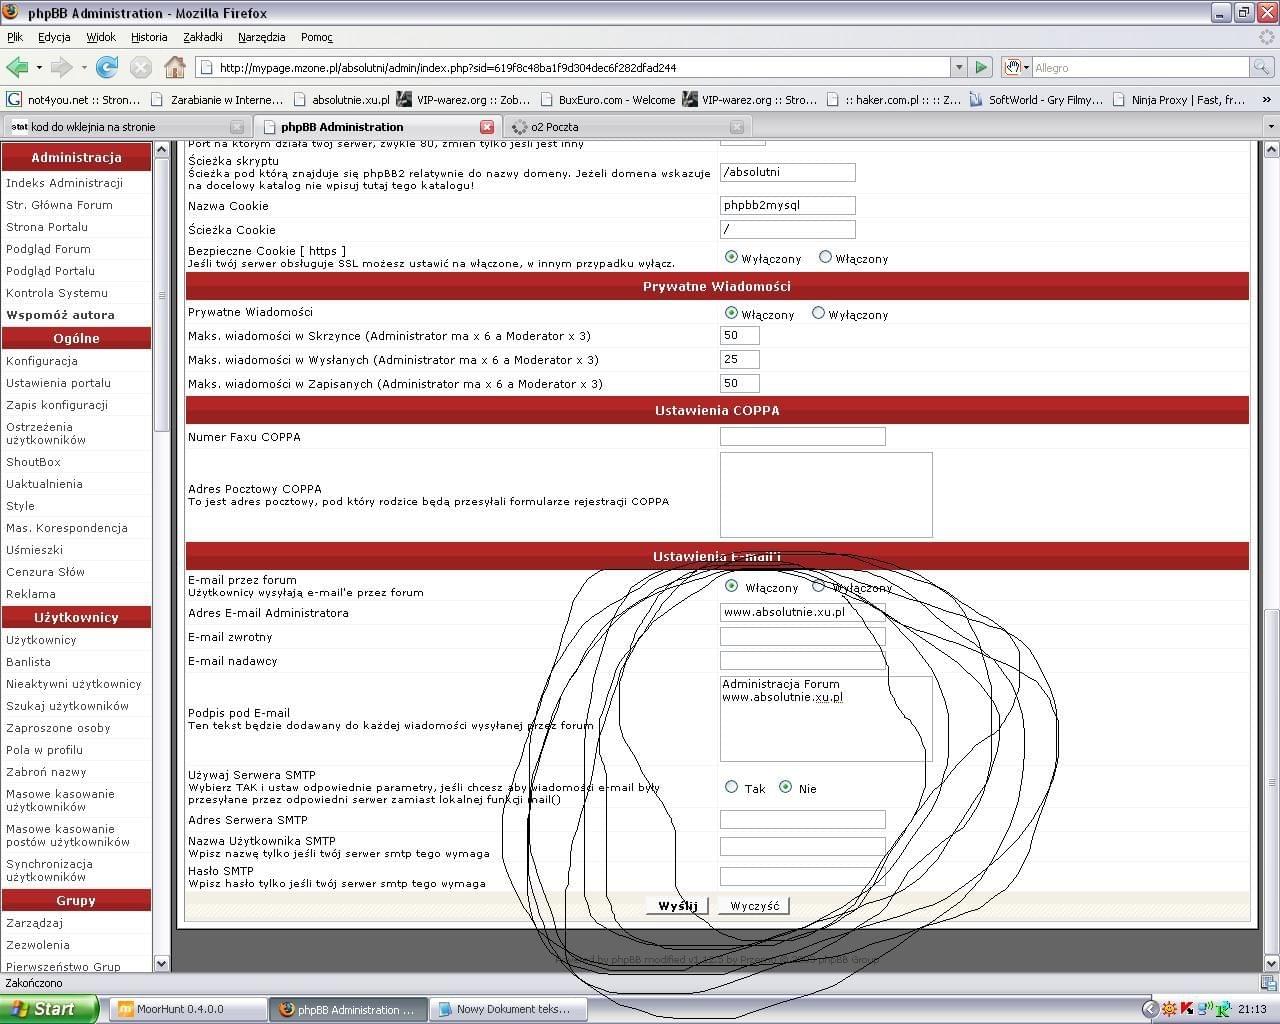Image resolution: width=1280 pixels, height=1024 pixels.
Task: Click the Adres Serwera SMTP field
Action: [x=802, y=819]
